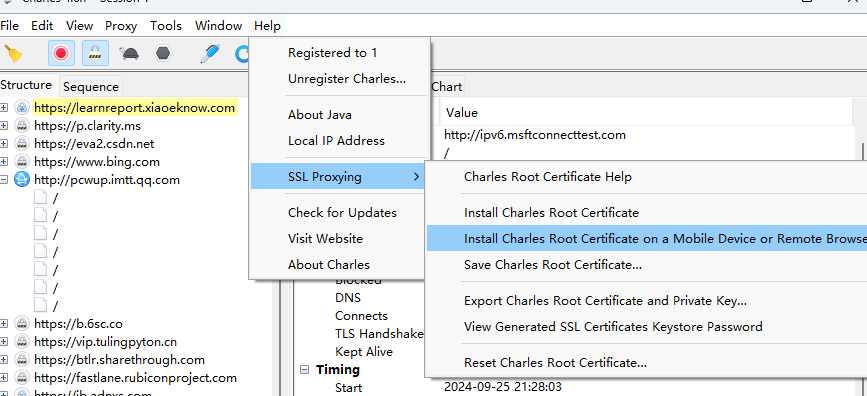Click the blue globe icon for pcwup.imtt.qq.com

point(22,179)
